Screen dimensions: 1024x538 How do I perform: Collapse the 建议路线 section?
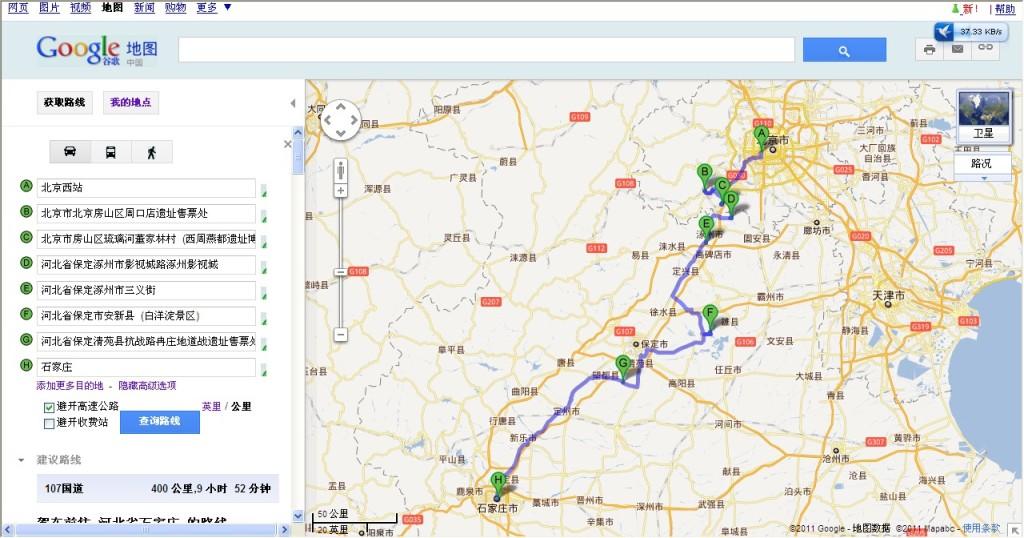pyautogui.click(x=22, y=460)
